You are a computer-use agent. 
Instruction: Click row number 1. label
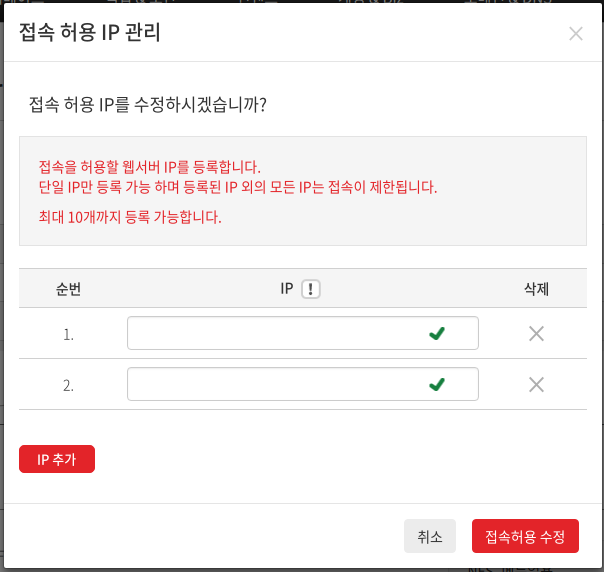click(68, 334)
